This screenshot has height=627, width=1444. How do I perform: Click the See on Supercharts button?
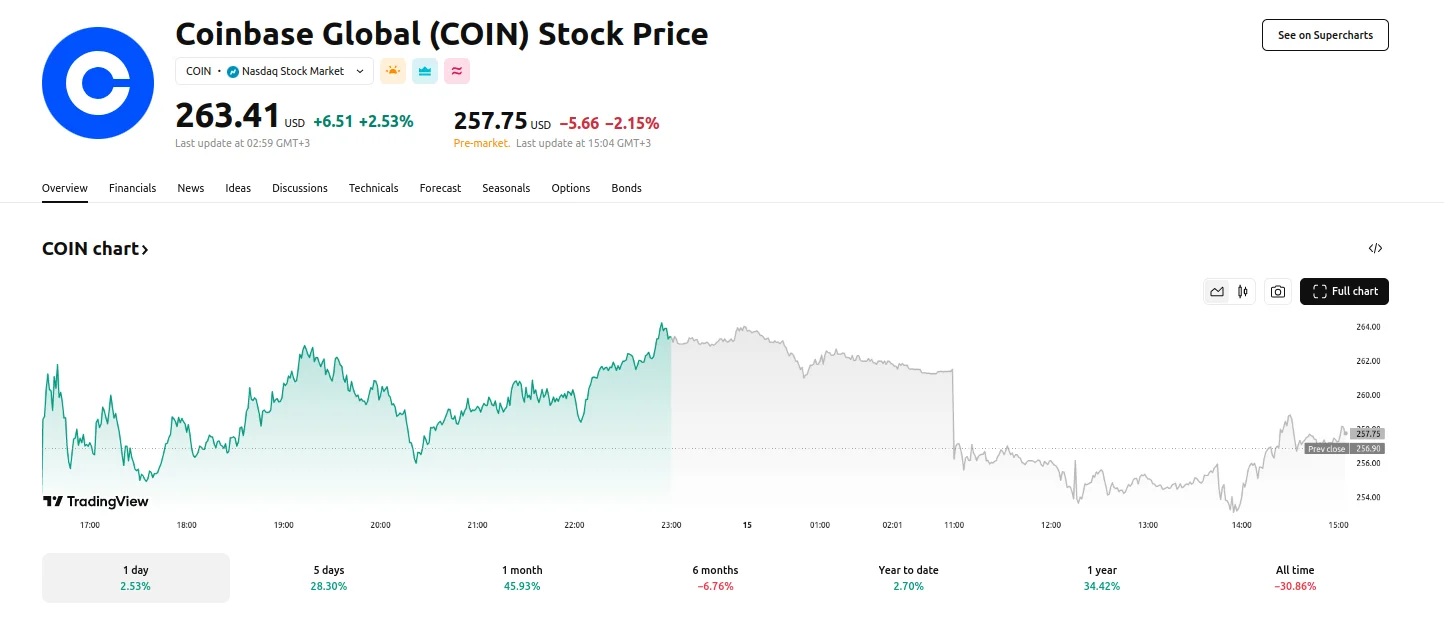(1324, 35)
